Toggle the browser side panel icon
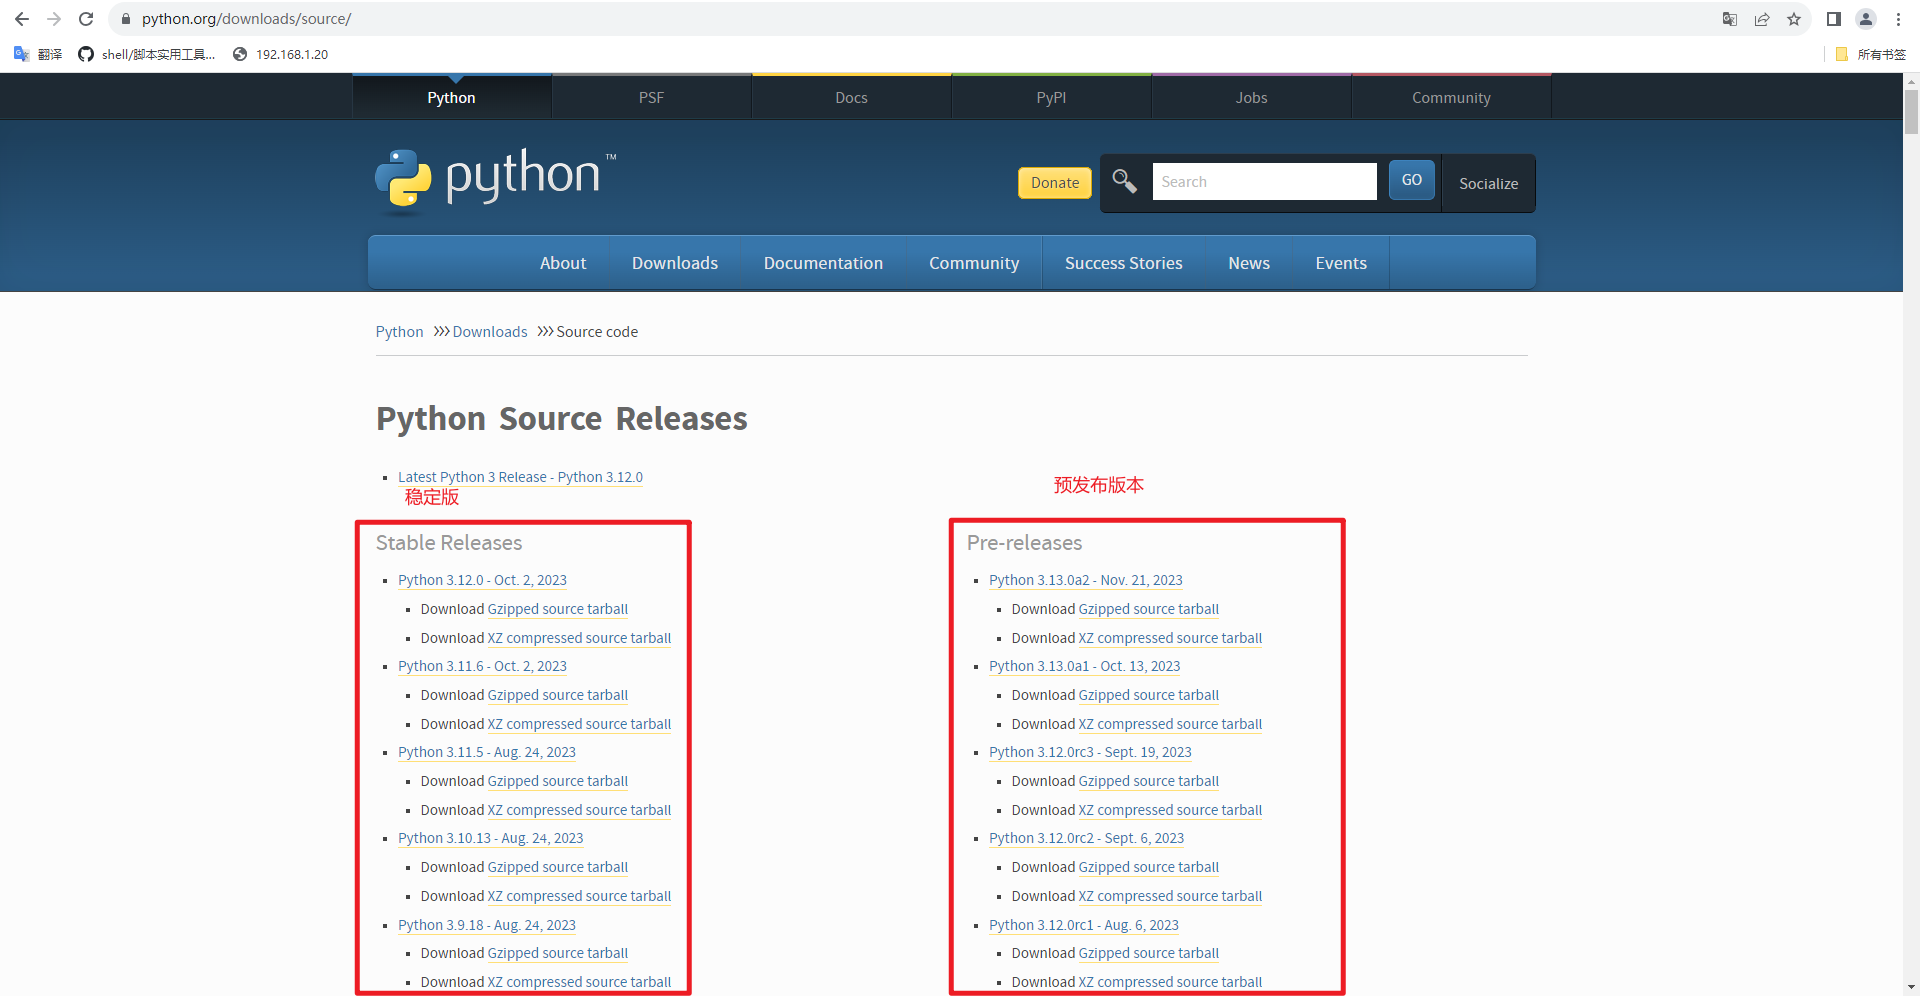This screenshot has height=996, width=1920. [1834, 19]
